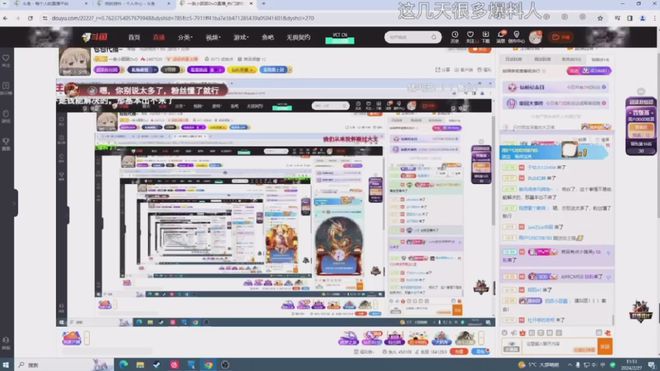Open the messages notification icon

point(501,37)
